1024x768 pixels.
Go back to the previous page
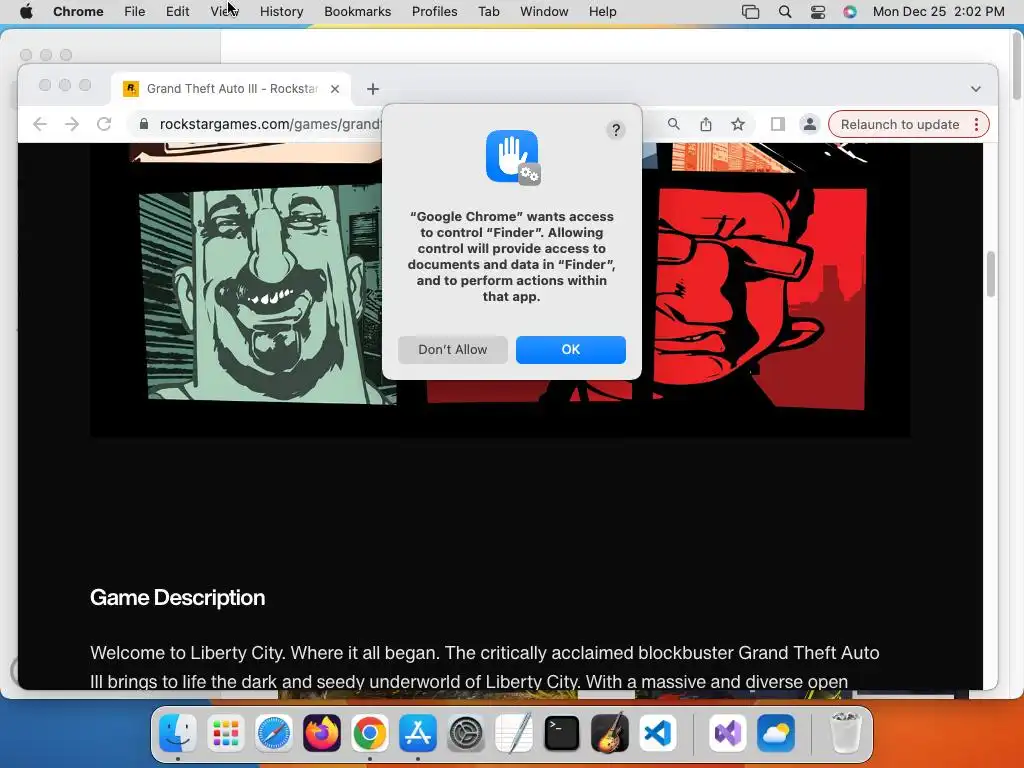click(x=40, y=124)
